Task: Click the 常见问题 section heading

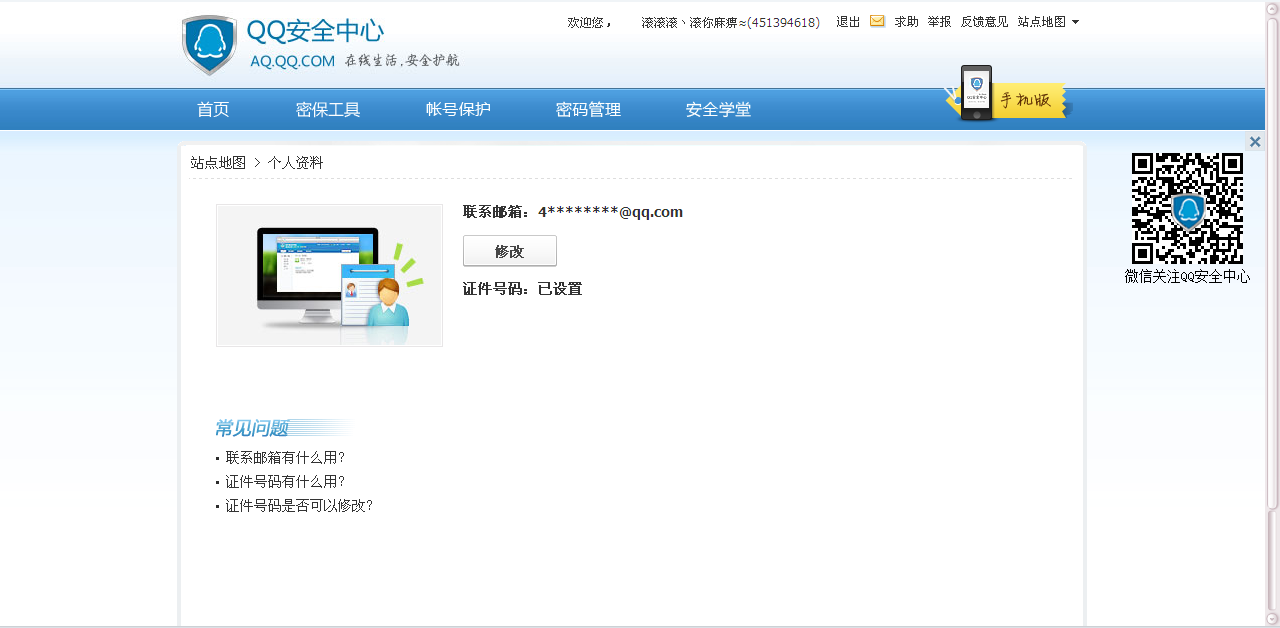Action: tap(252, 429)
